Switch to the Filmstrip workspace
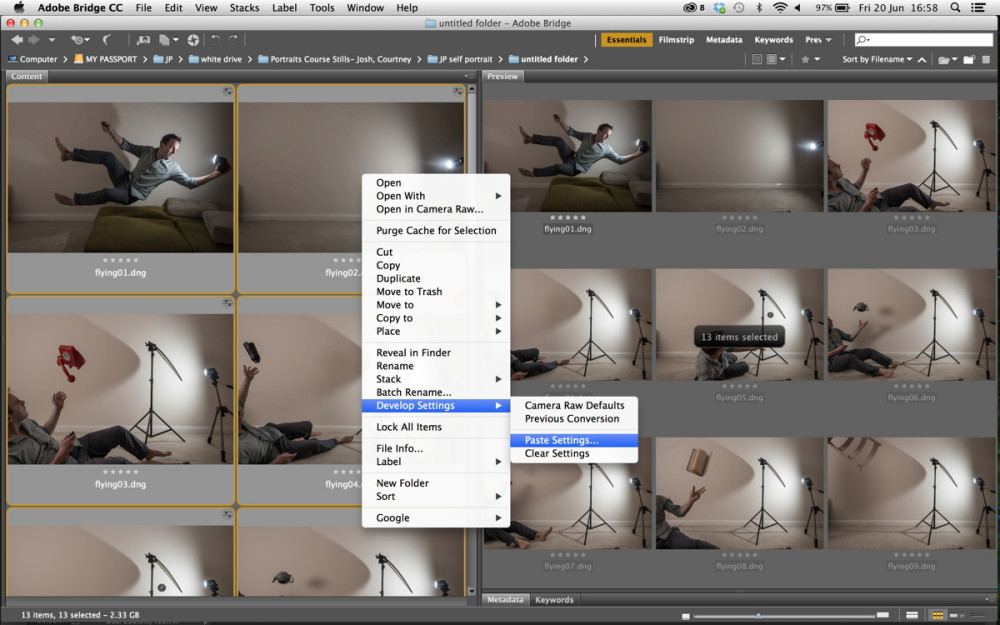 pyautogui.click(x=676, y=40)
